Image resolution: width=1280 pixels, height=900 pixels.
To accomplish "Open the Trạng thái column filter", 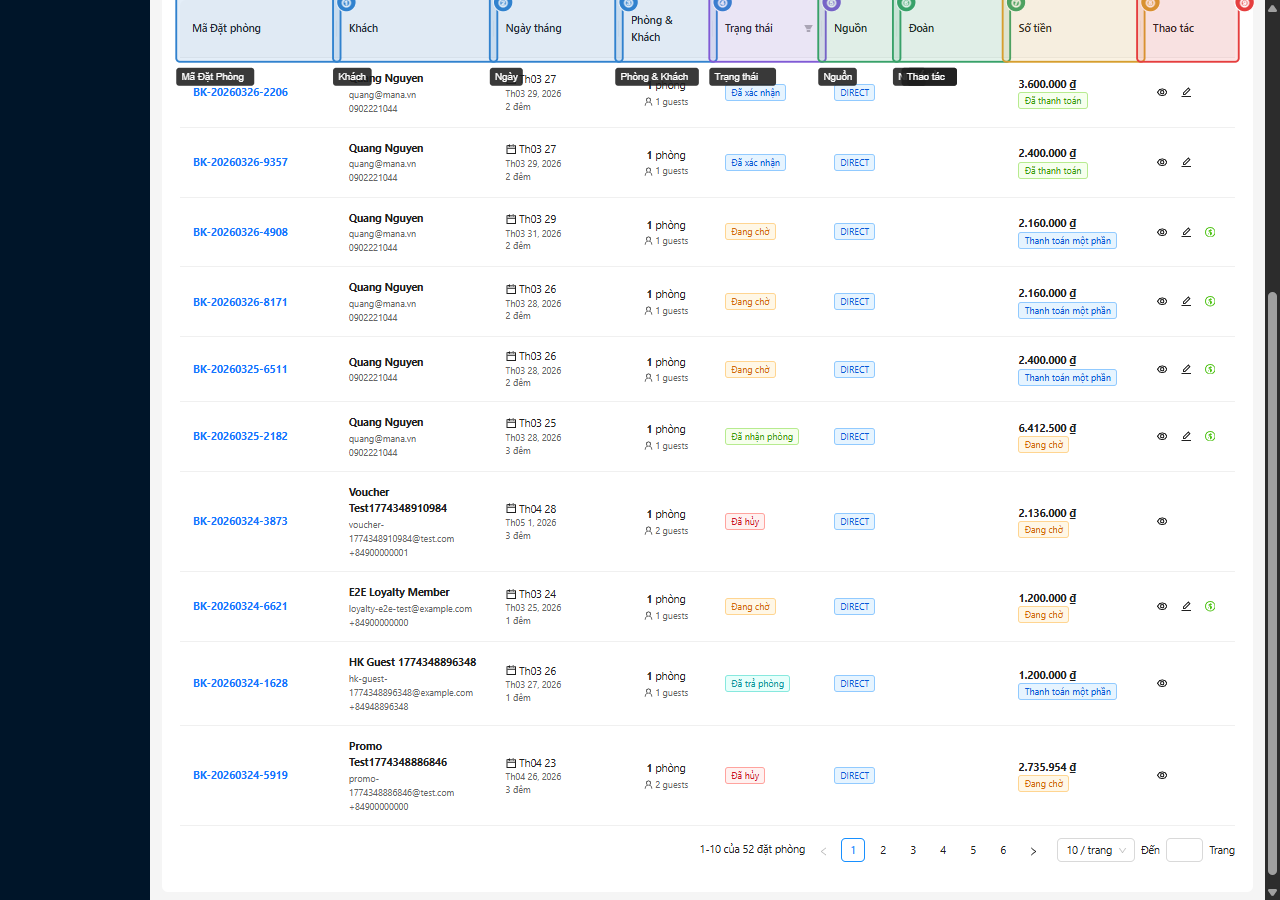I will click(808, 29).
